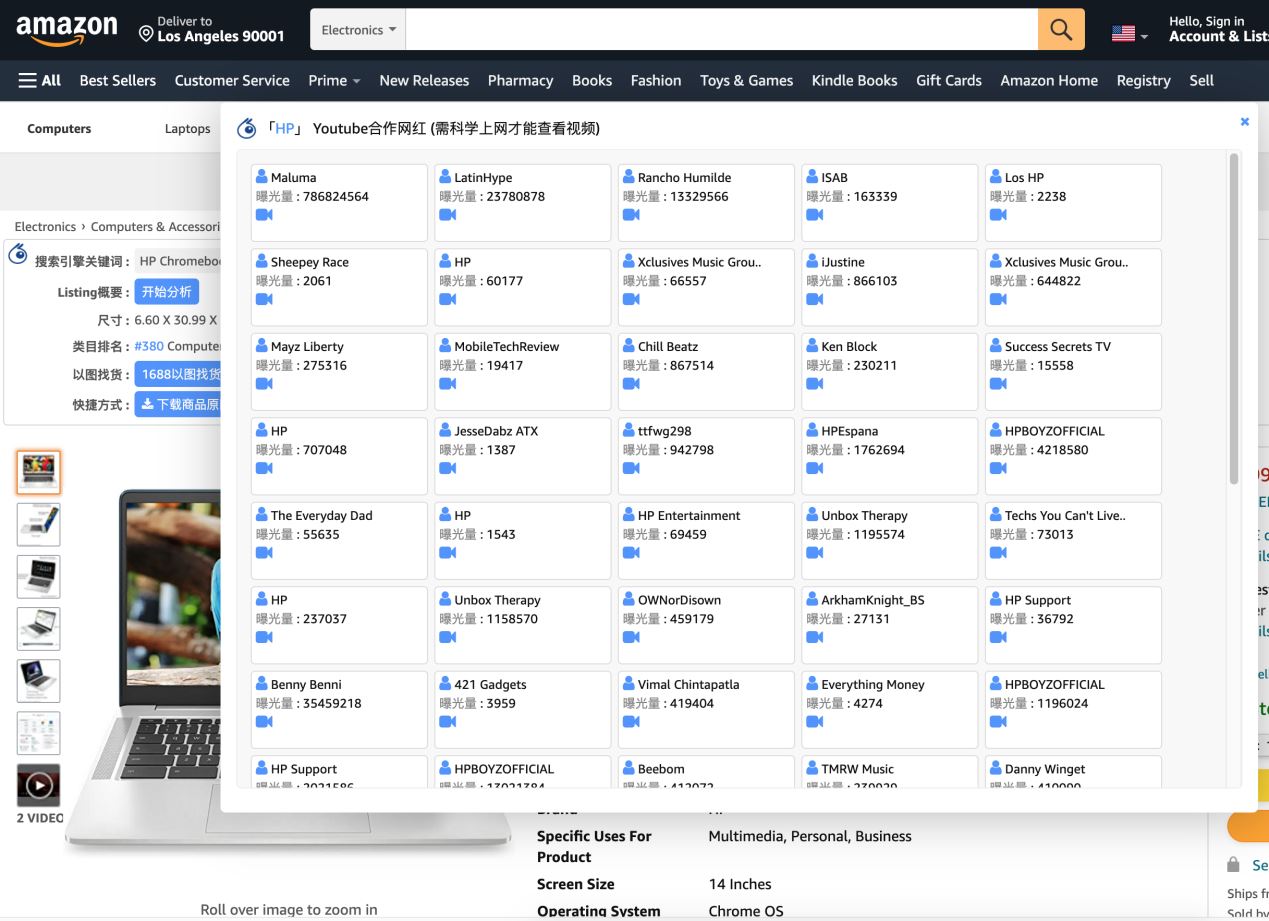1269x921 pixels.
Task: Focus the Amazon search input field
Action: pyautogui.click(x=722, y=30)
